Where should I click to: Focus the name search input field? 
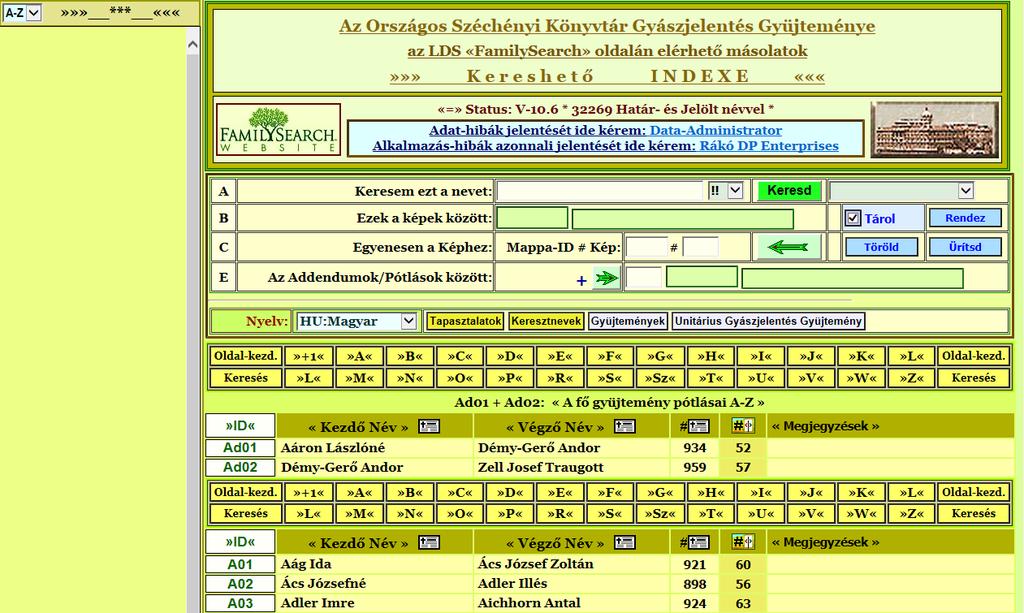(x=600, y=191)
